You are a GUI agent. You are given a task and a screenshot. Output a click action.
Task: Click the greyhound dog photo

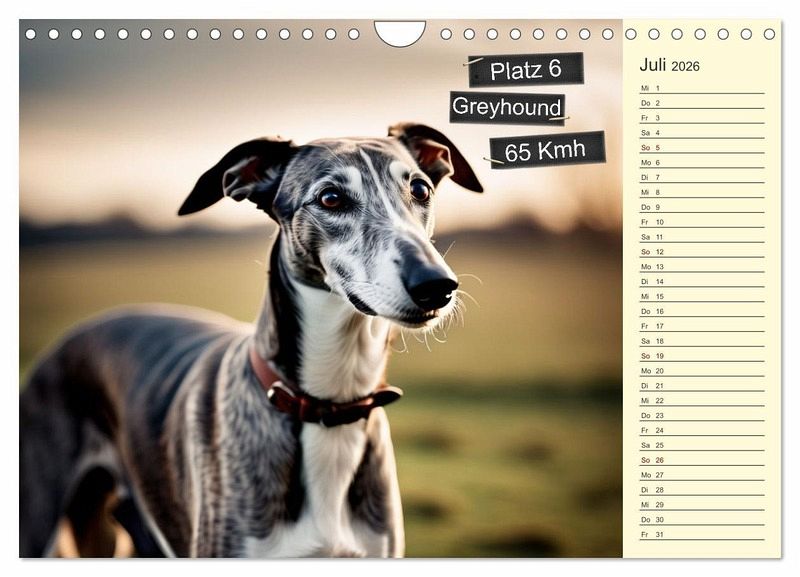tap(321, 289)
